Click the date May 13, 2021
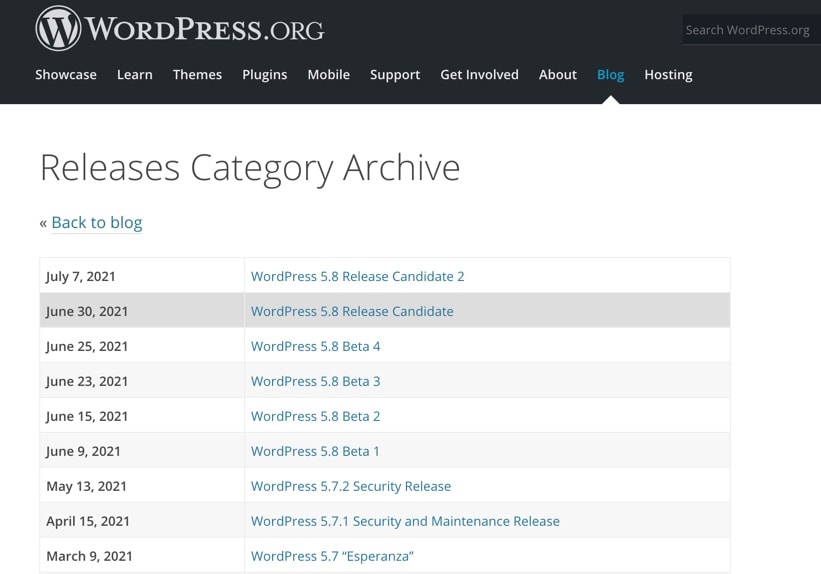The image size is (821, 574). pyautogui.click(x=86, y=487)
